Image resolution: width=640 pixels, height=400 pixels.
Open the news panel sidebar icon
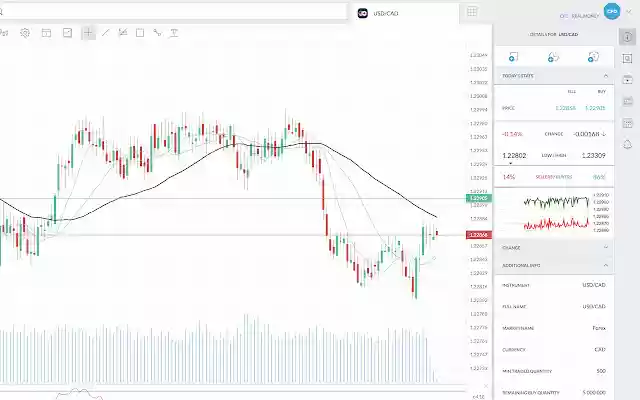pyautogui.click(x=627, y=101)
